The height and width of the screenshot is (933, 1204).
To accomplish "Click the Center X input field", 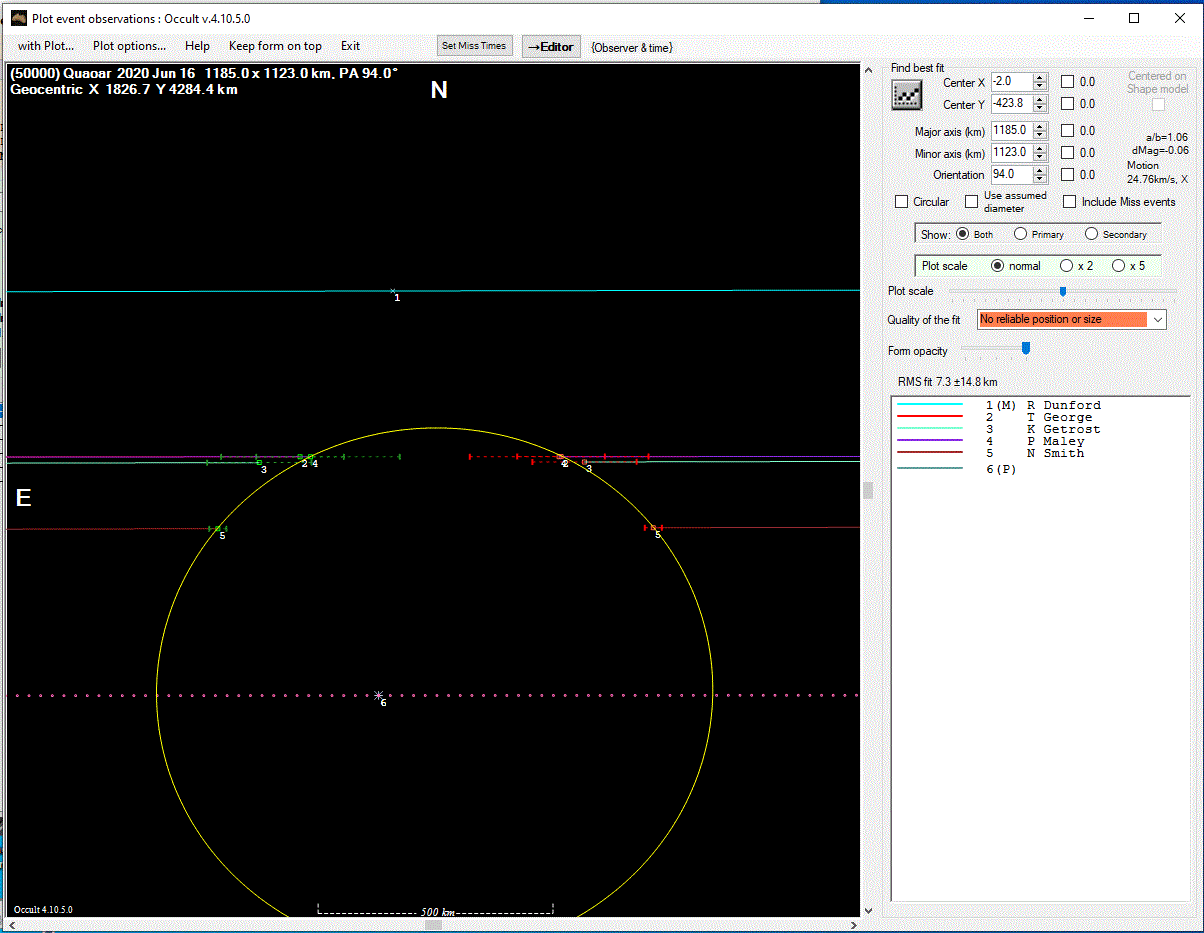I will point(1011,82).
